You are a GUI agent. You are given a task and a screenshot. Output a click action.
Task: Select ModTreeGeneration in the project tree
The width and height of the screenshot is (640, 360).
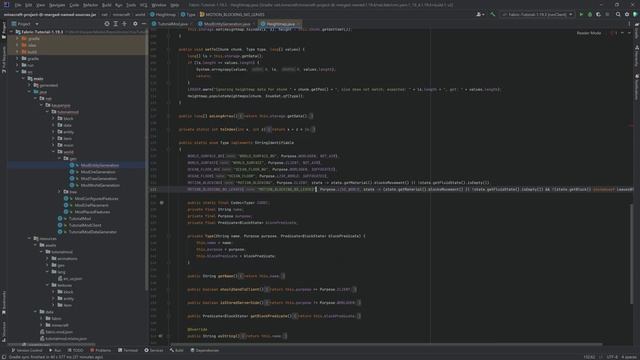(x=99, y=178)
